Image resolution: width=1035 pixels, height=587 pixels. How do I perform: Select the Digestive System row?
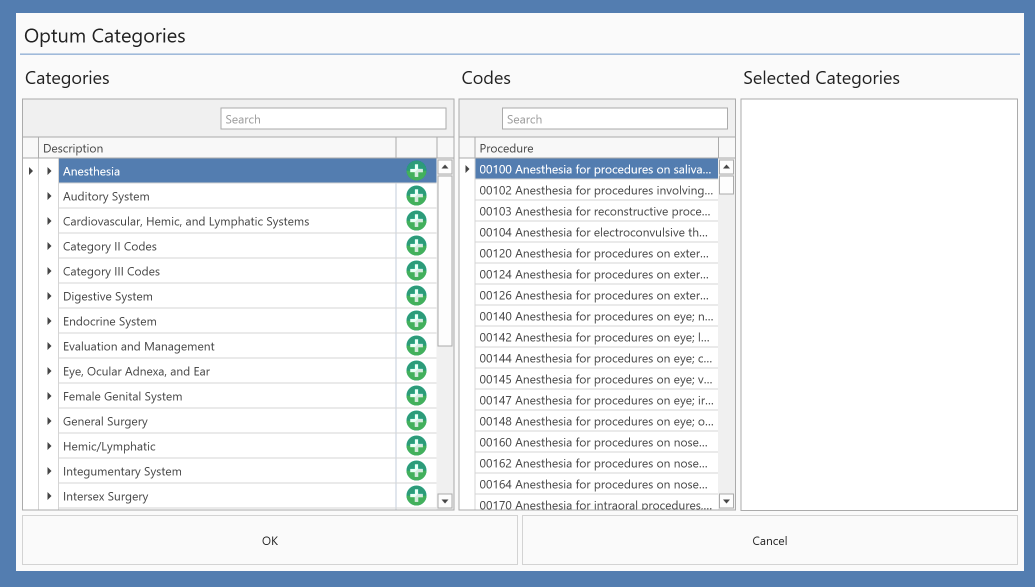coord(227,296)
